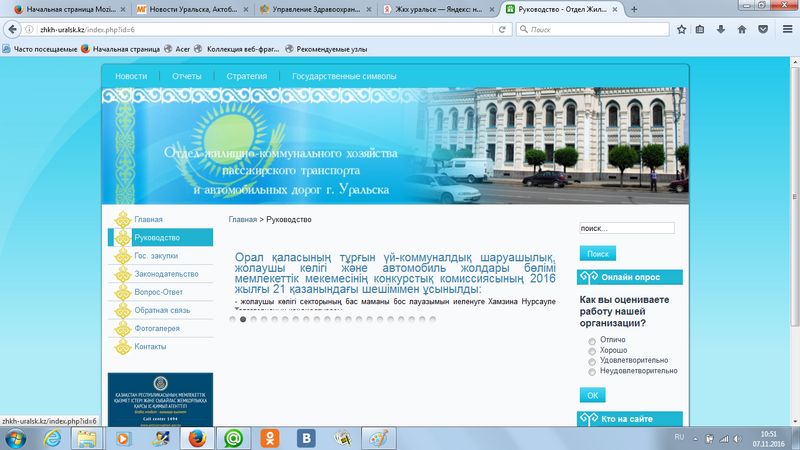
Task: Close the Руководство tab
Action: (x=615, y=9)
